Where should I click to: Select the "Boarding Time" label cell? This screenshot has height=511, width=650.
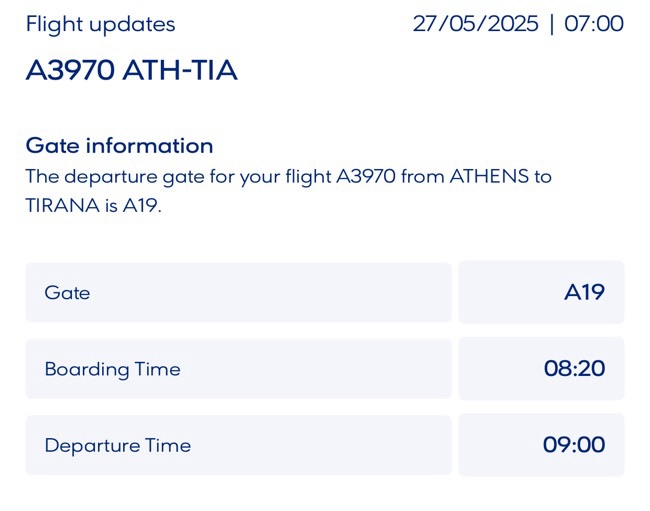click(238, 369)
